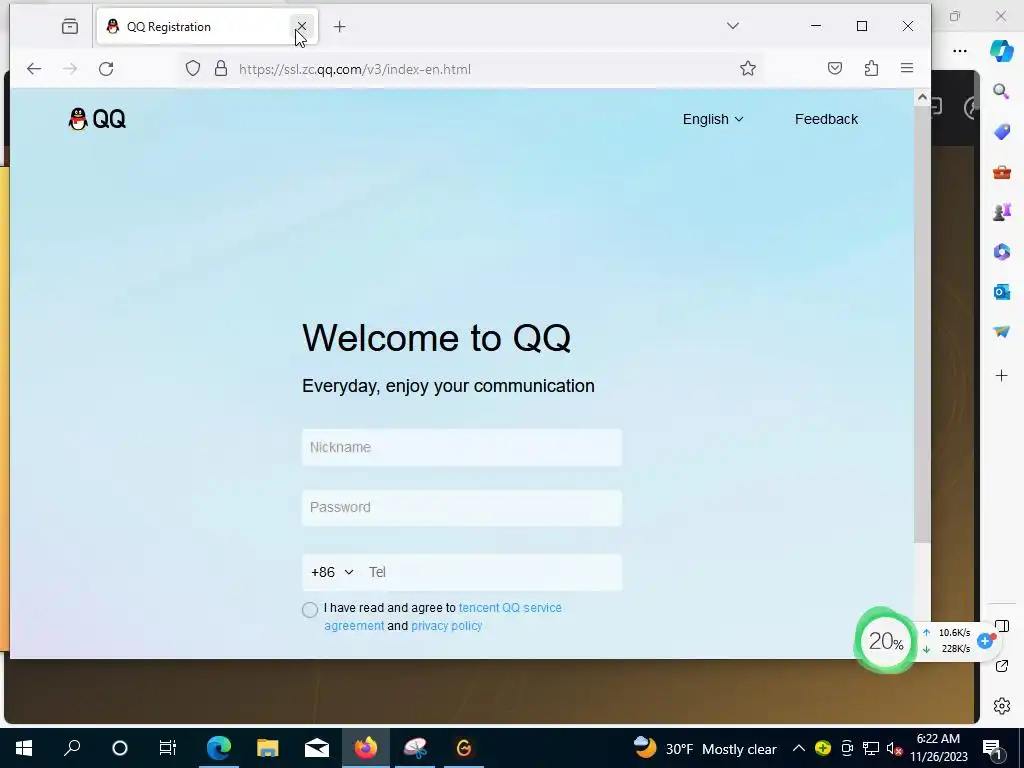Close the QQ Registration tab
The image size is (1024, 768).
(x=301, y=27)
